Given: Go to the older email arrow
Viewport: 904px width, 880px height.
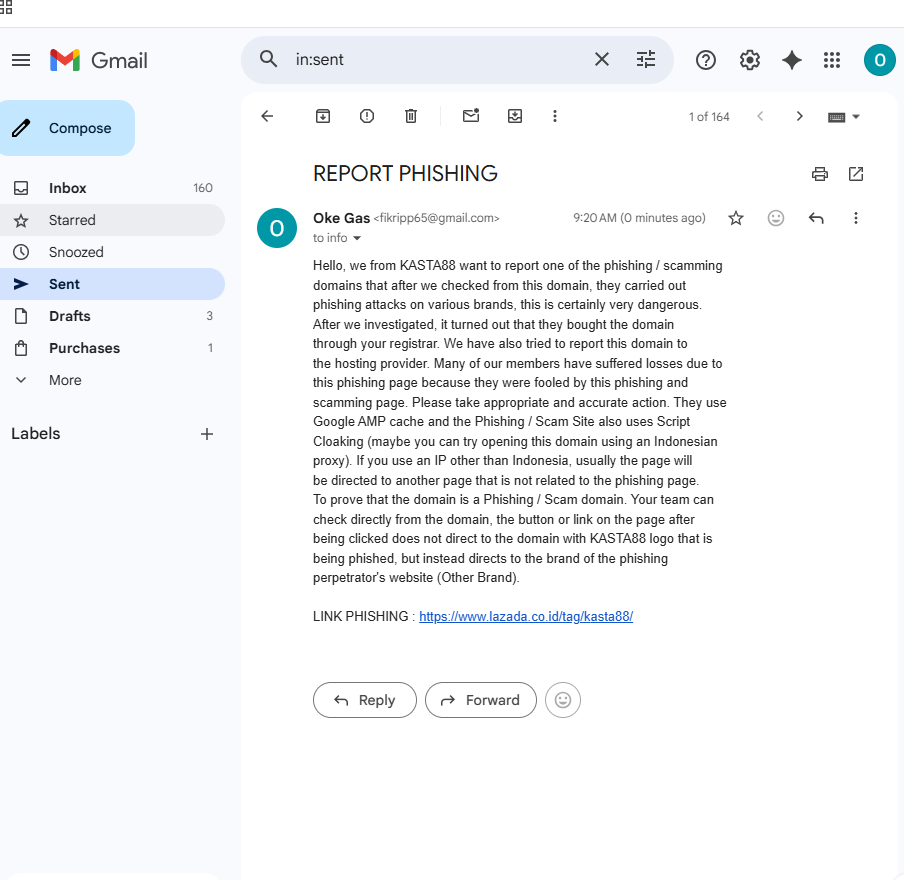Looking at the screenshot, I should point(799,116).
